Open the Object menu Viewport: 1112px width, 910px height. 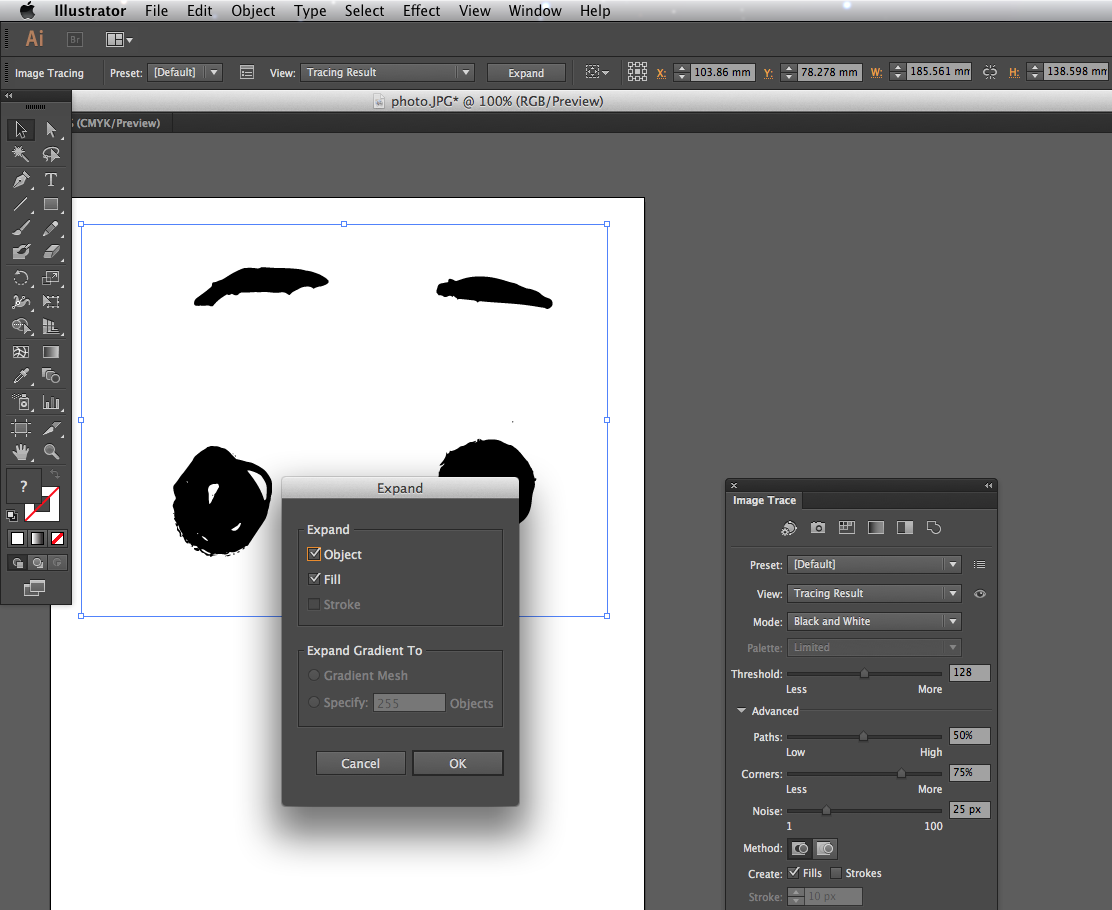(253, 11)
